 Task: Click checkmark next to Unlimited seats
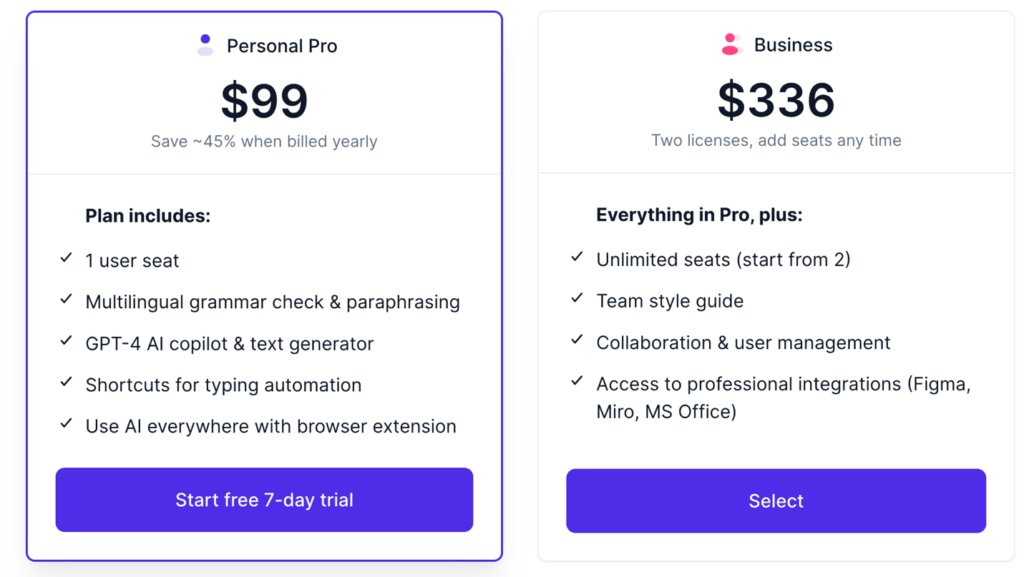pyautogui.click(x=577, y=257)
